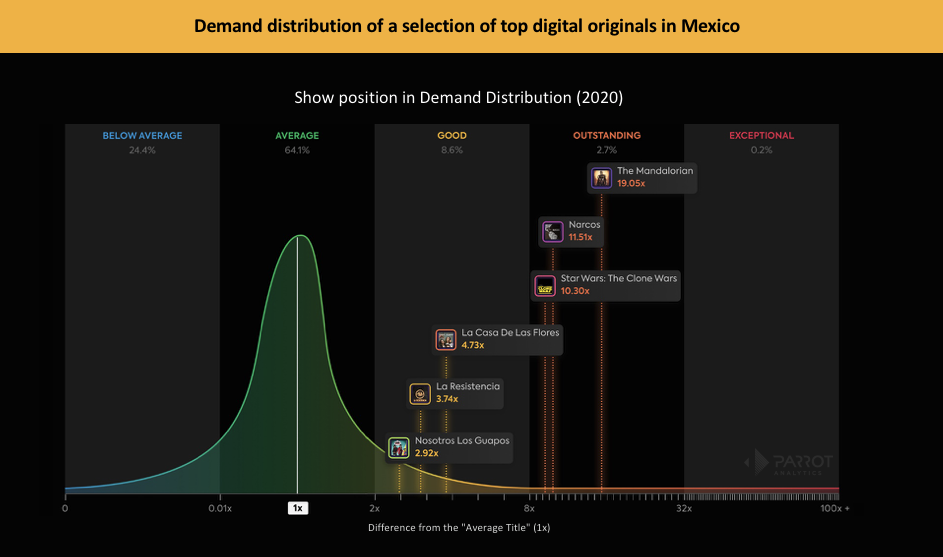The image size is (943, 557).
Task: Click the 8.6% percentage value
Action: pos(452,150)
